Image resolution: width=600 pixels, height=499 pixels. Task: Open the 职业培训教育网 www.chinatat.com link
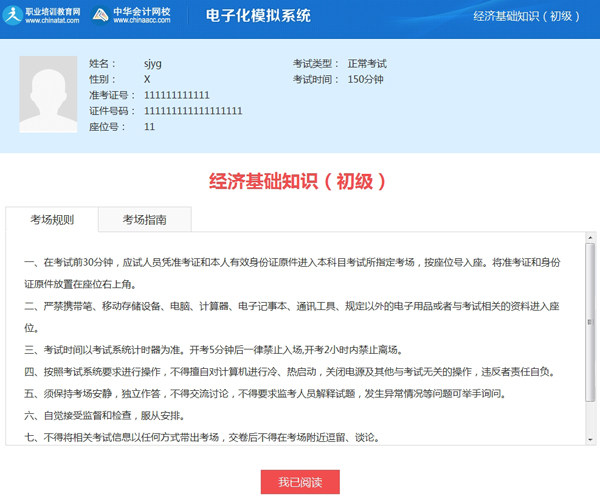53,16
